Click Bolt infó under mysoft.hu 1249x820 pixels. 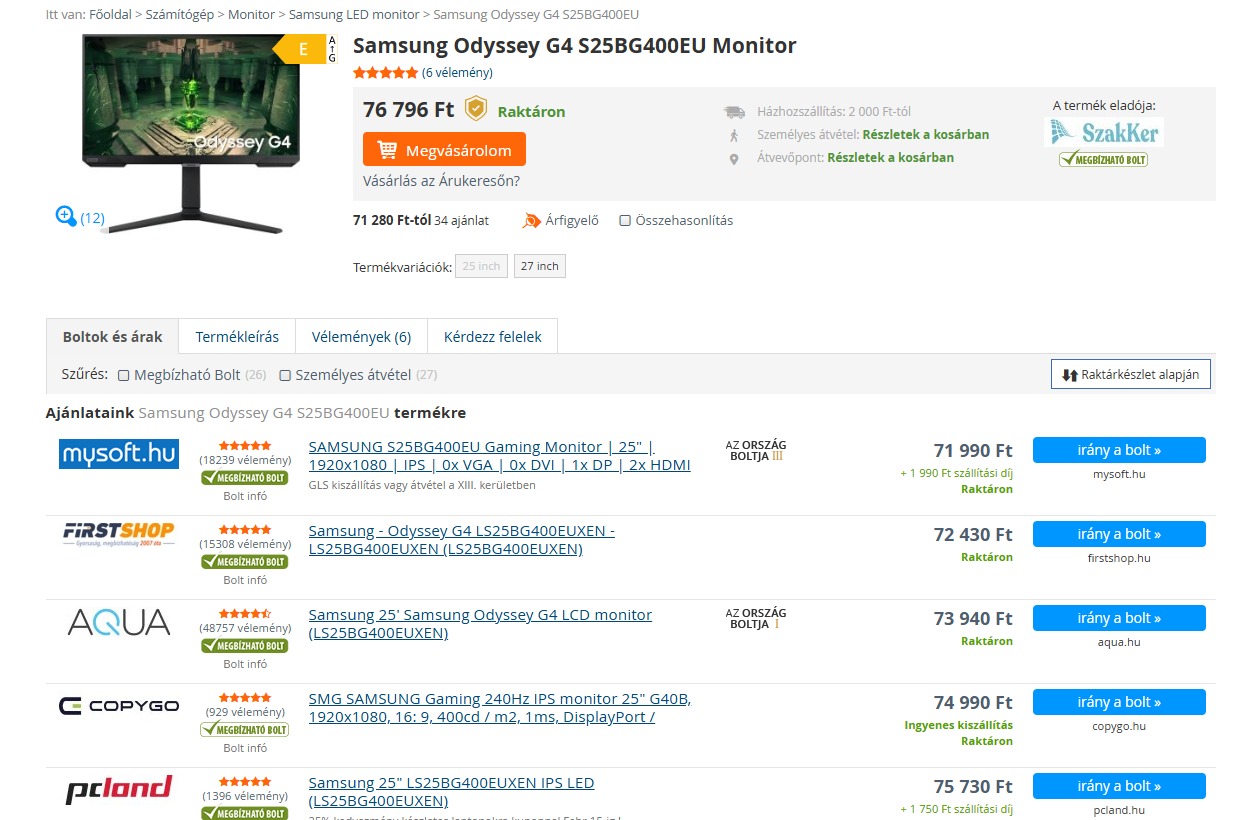[245, 496]
